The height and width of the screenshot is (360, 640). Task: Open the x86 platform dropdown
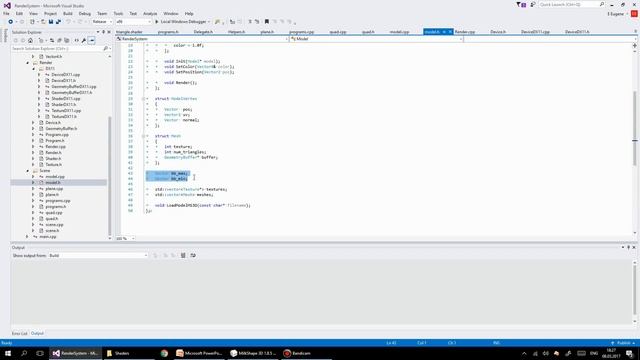(133, 22)
